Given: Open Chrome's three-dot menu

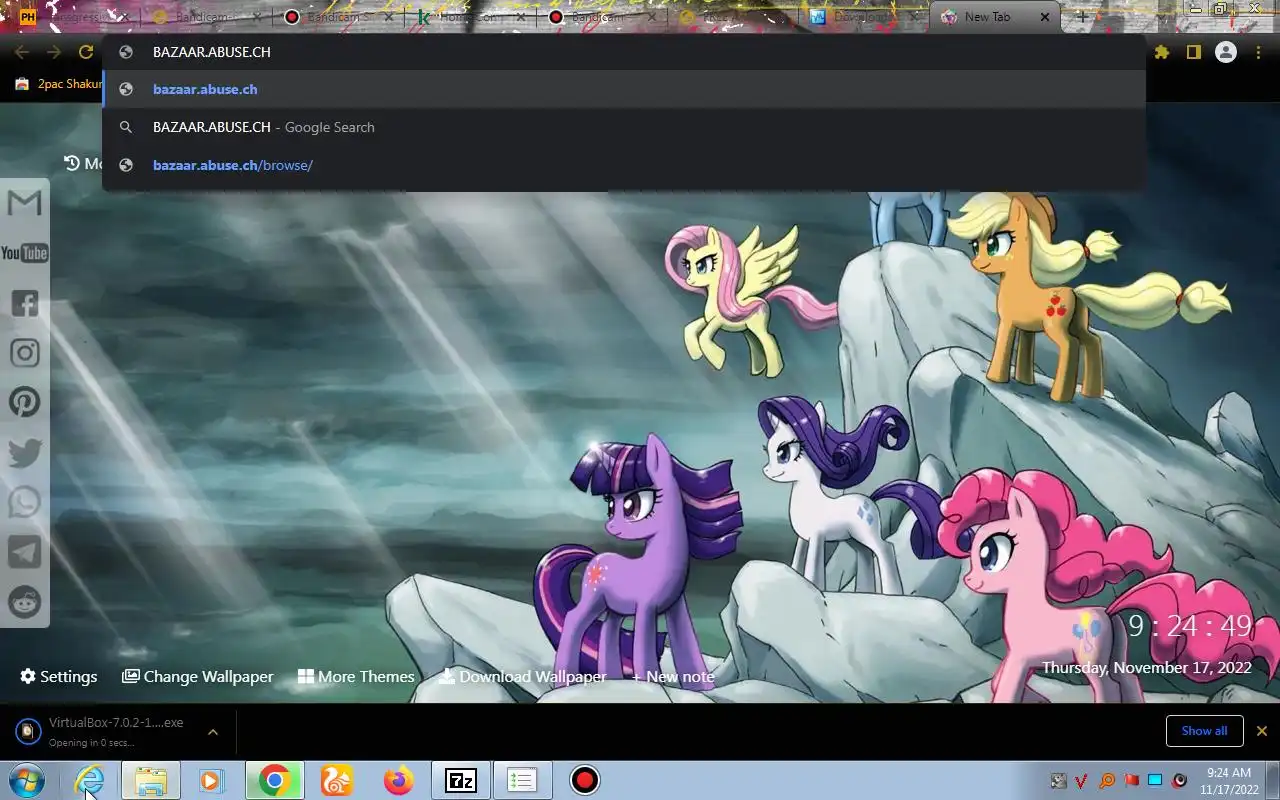Looking at the screenshot, I should [1258, 52].
